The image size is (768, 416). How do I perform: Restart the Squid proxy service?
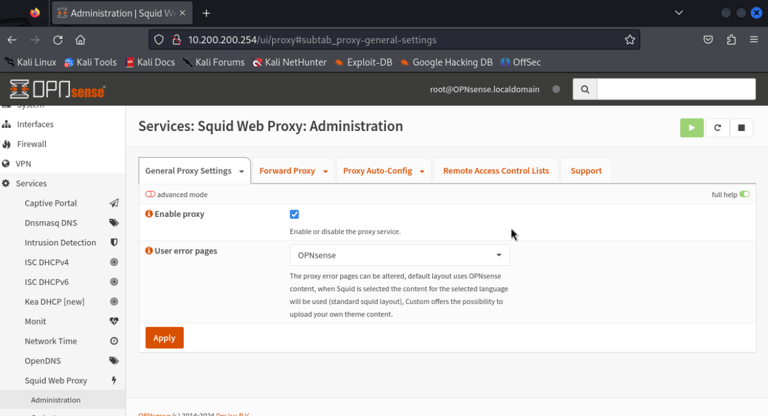[x=717, y=128]
